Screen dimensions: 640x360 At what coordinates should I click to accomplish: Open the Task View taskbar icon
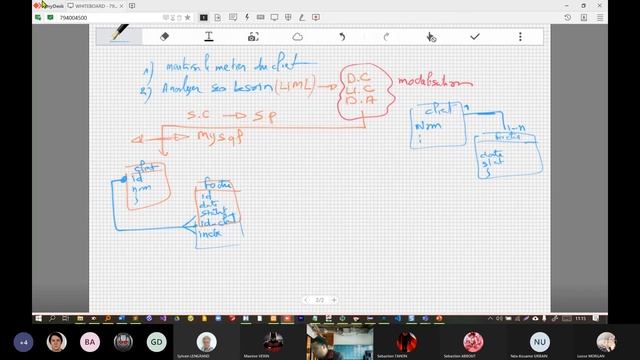coord(65,318)
